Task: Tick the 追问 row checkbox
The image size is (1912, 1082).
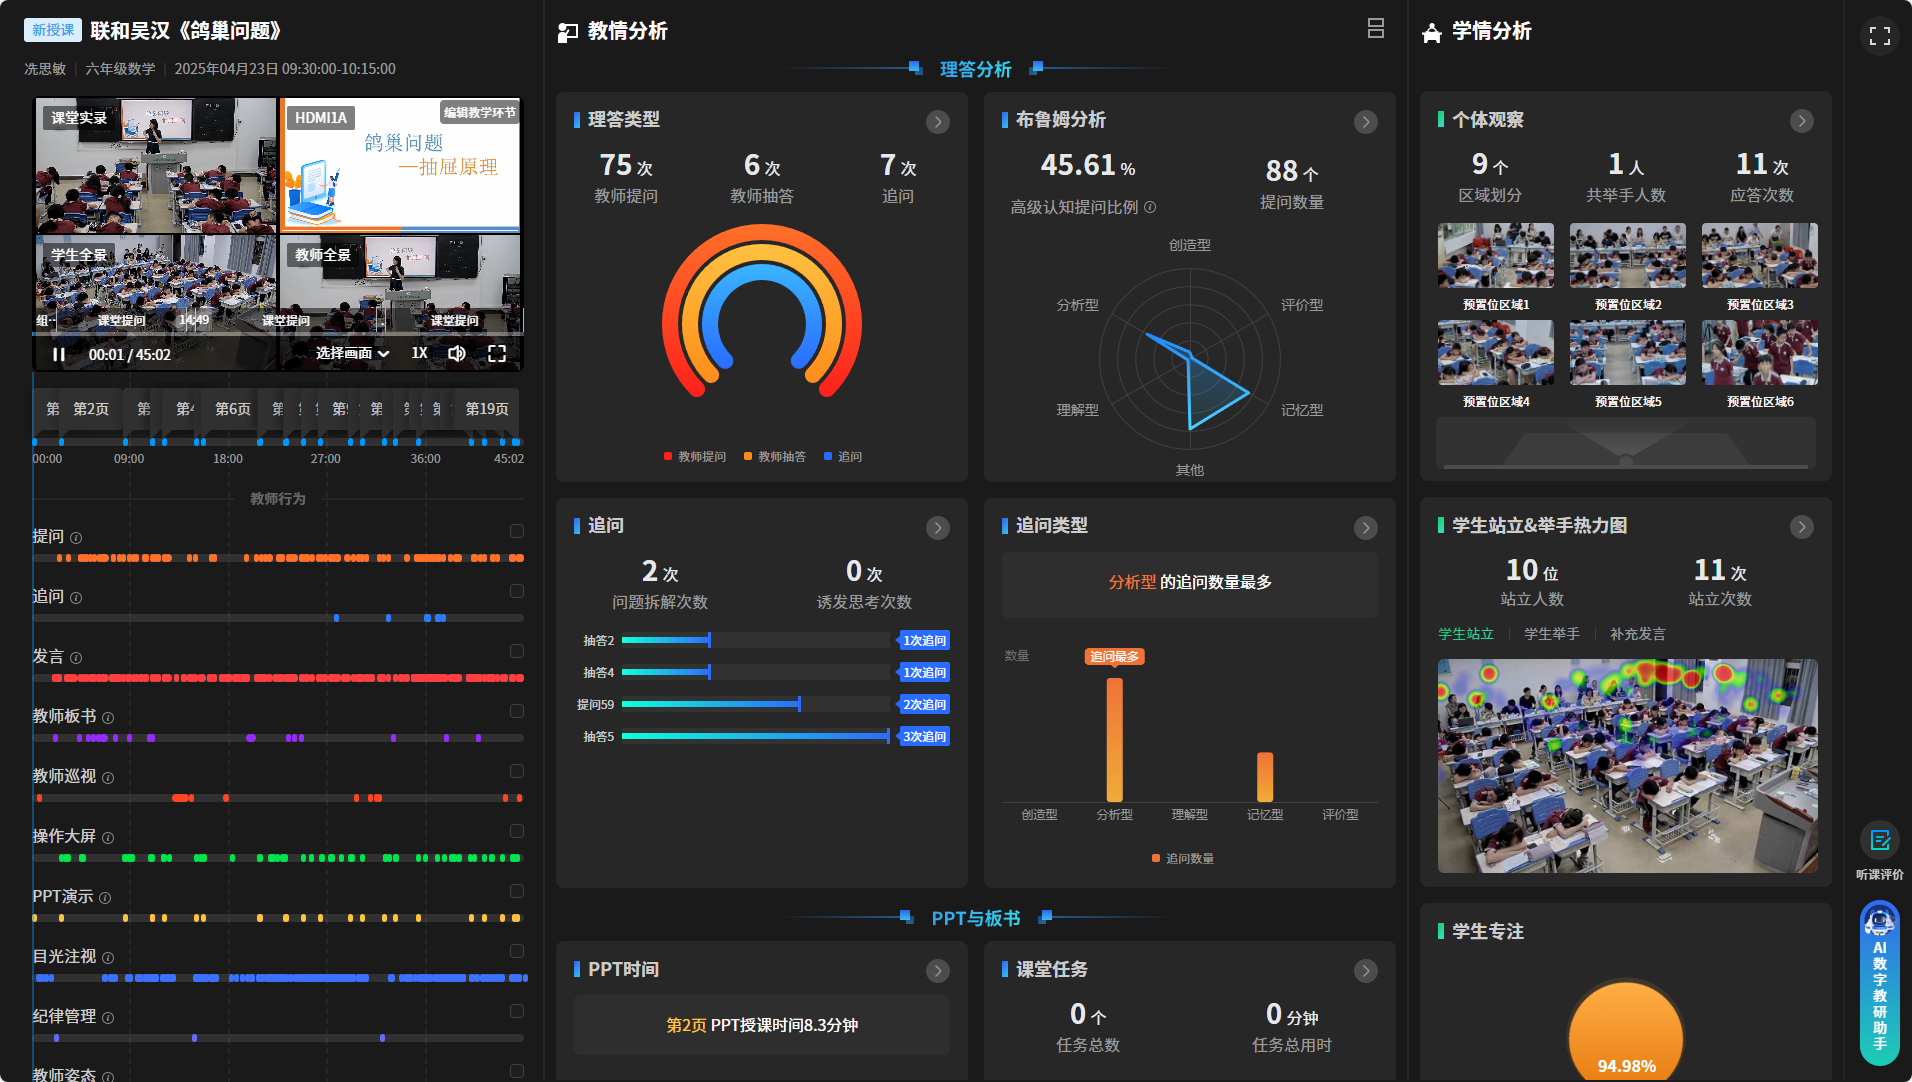Action: (x=517, y=591)
